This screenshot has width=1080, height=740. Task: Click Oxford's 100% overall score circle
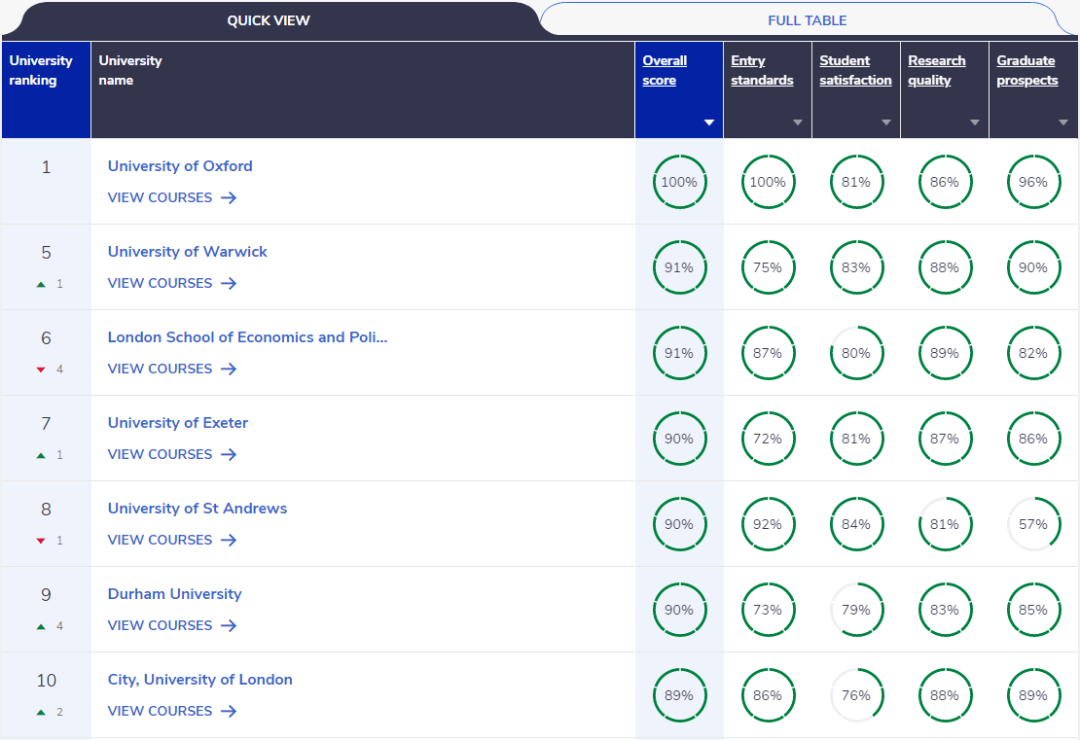679,182
